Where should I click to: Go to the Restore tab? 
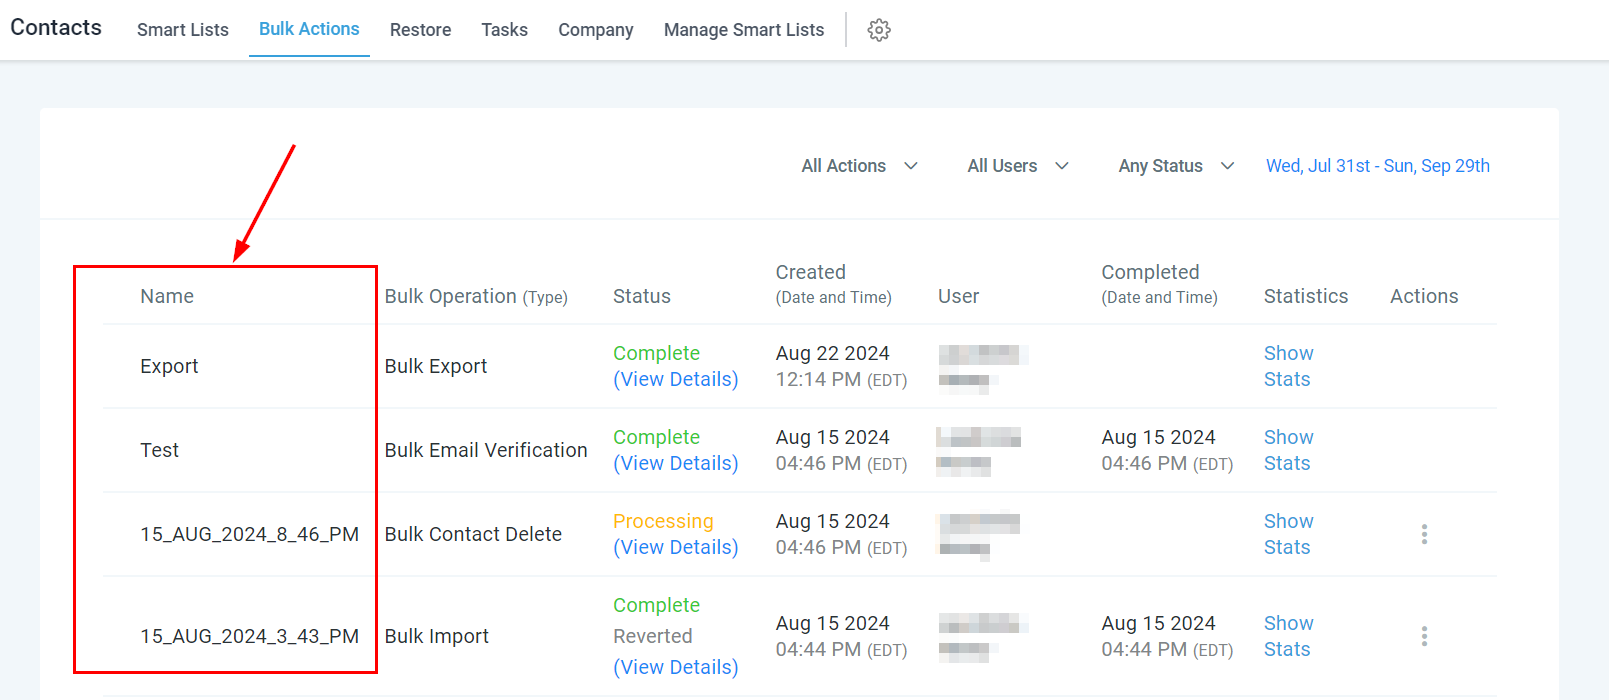(420, 30)
